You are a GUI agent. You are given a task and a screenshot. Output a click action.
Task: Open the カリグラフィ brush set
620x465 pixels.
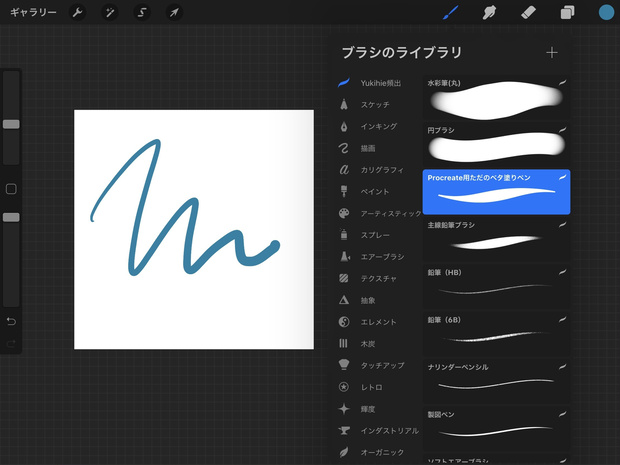coord(378,170)
